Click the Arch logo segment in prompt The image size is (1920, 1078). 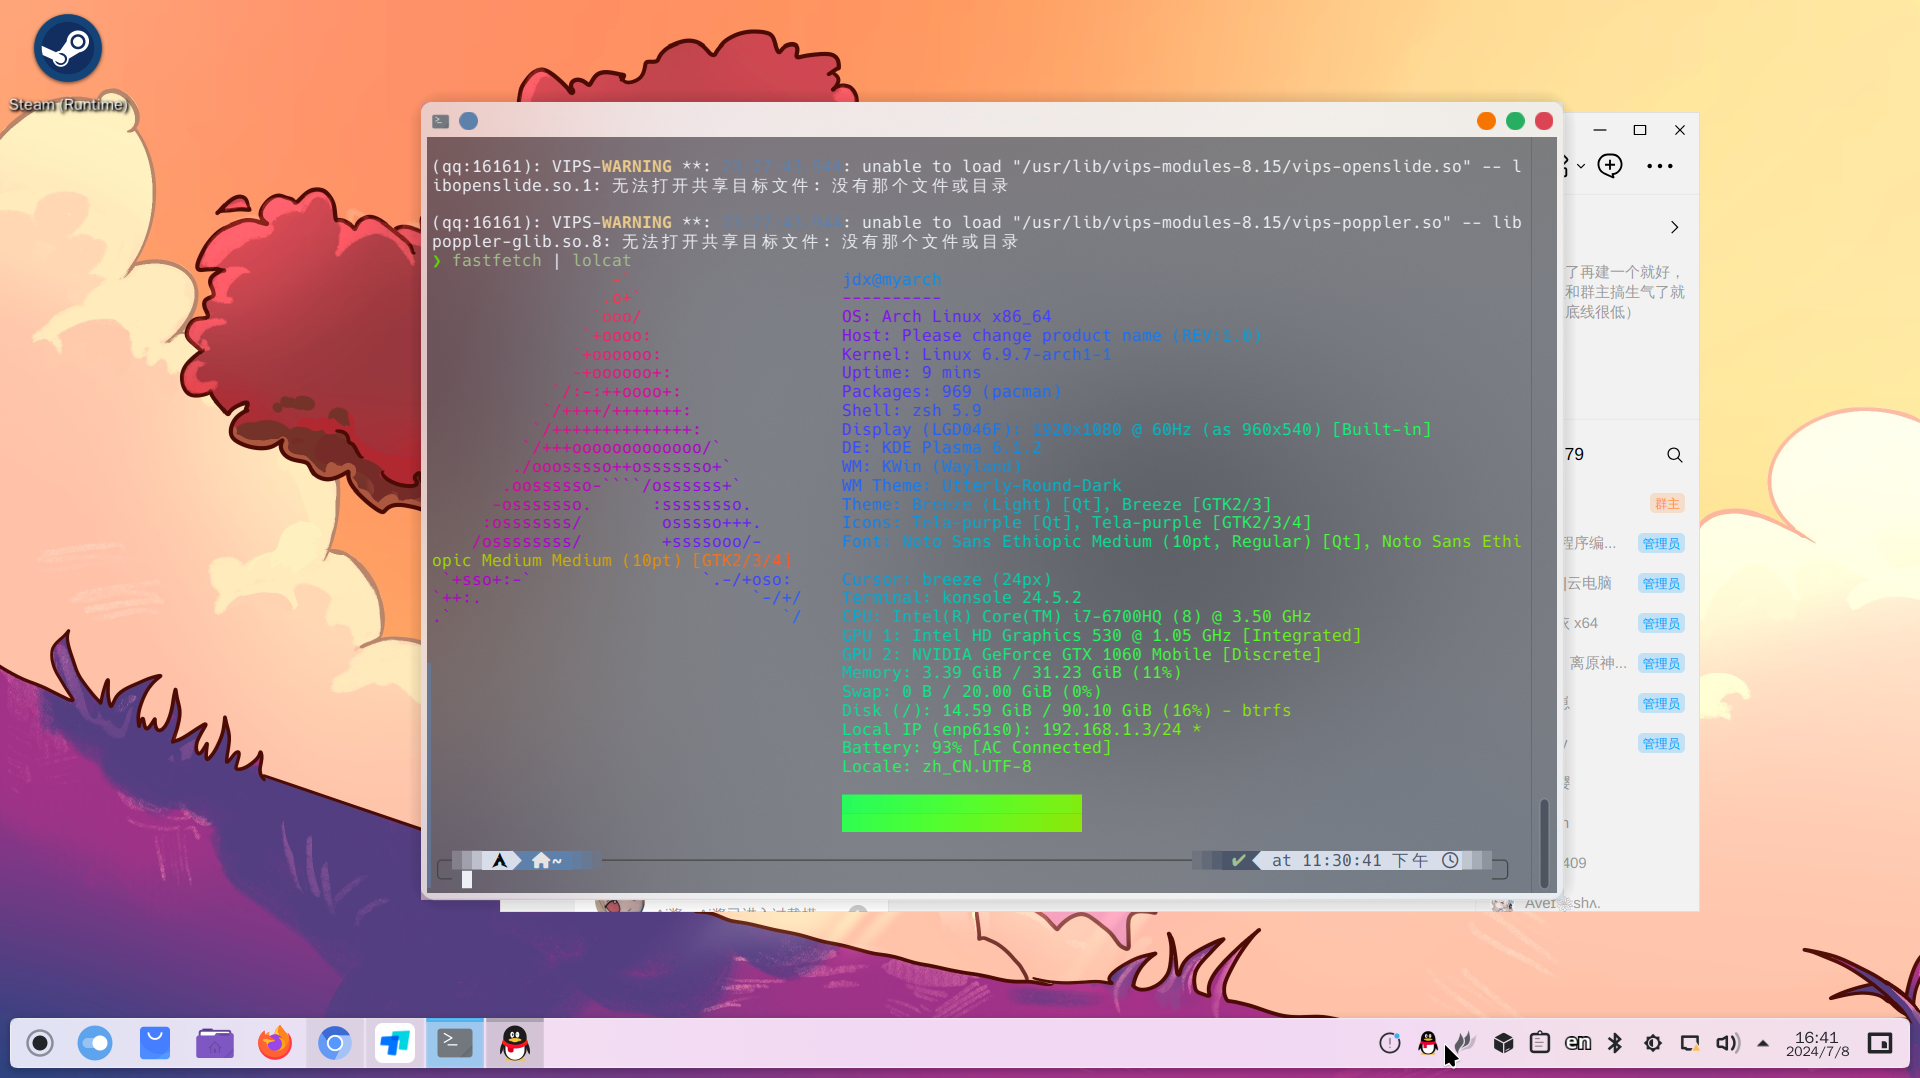click(500, 861)
